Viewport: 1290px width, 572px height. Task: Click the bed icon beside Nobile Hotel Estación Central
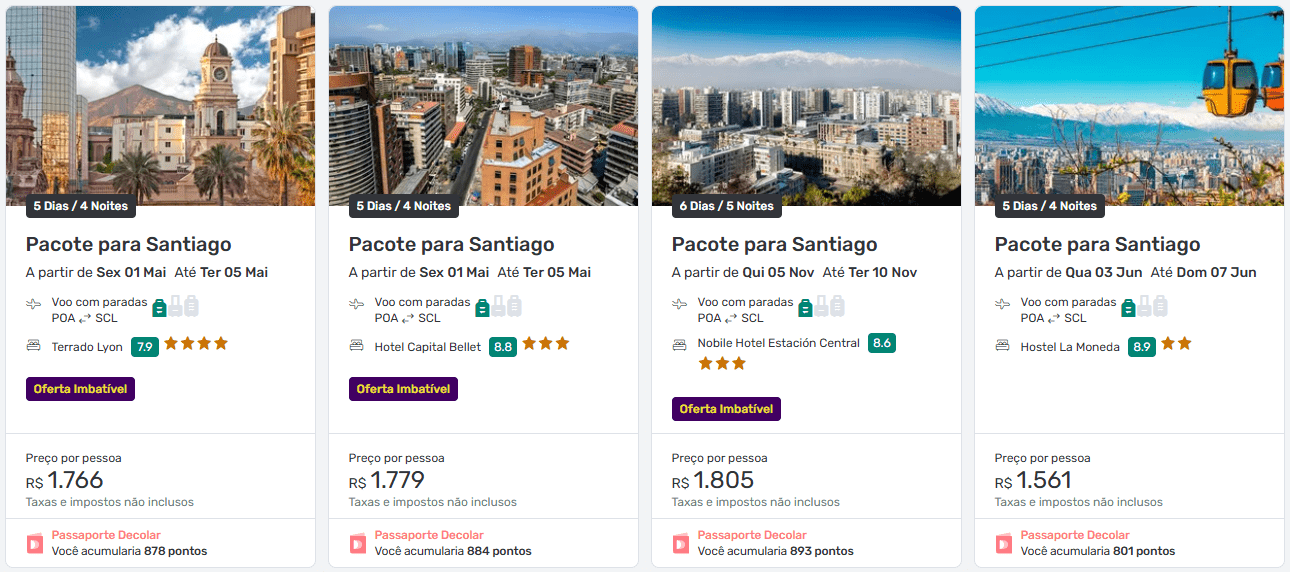click(680, 343)
